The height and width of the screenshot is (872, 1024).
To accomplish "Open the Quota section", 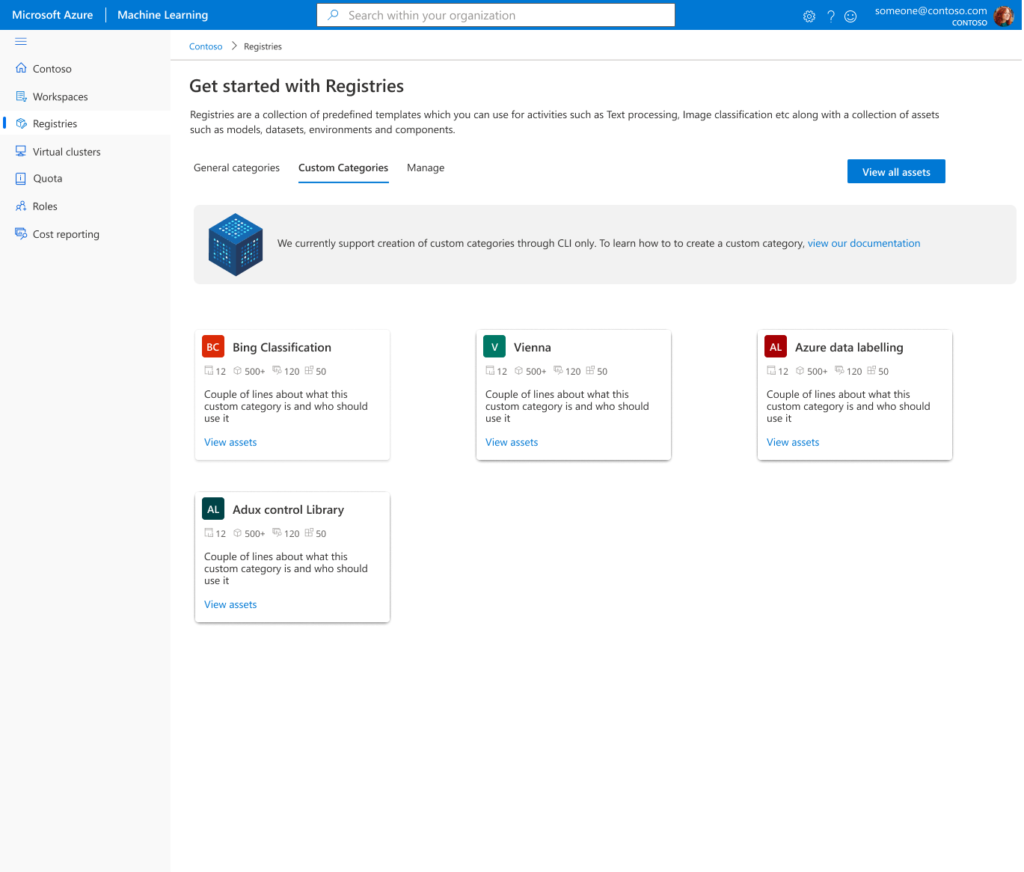I will pos(48,178).
